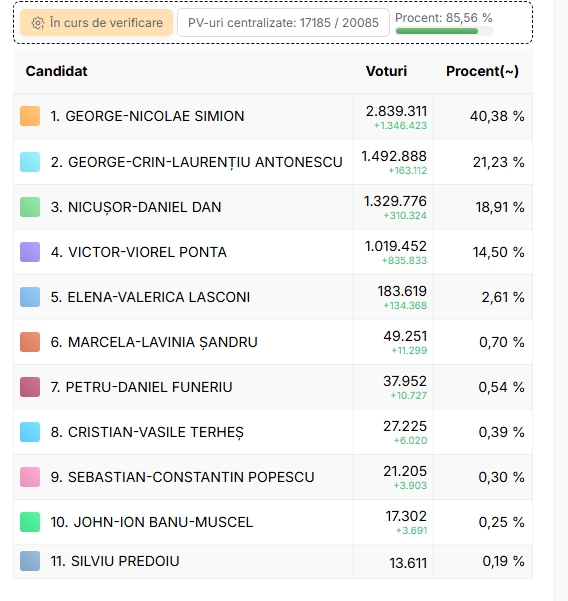This screenshot has width=568, height=601.
Task: Click the purple swatch for Victor-Viorel Ponta
Action: coord(30,252)
